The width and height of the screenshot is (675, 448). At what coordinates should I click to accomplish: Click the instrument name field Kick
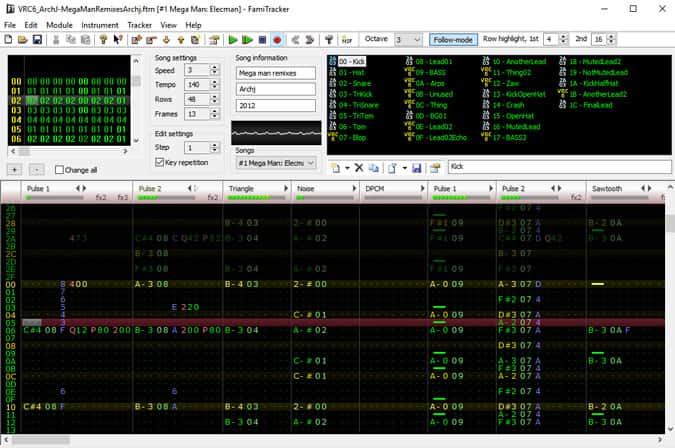coord(560,167)
